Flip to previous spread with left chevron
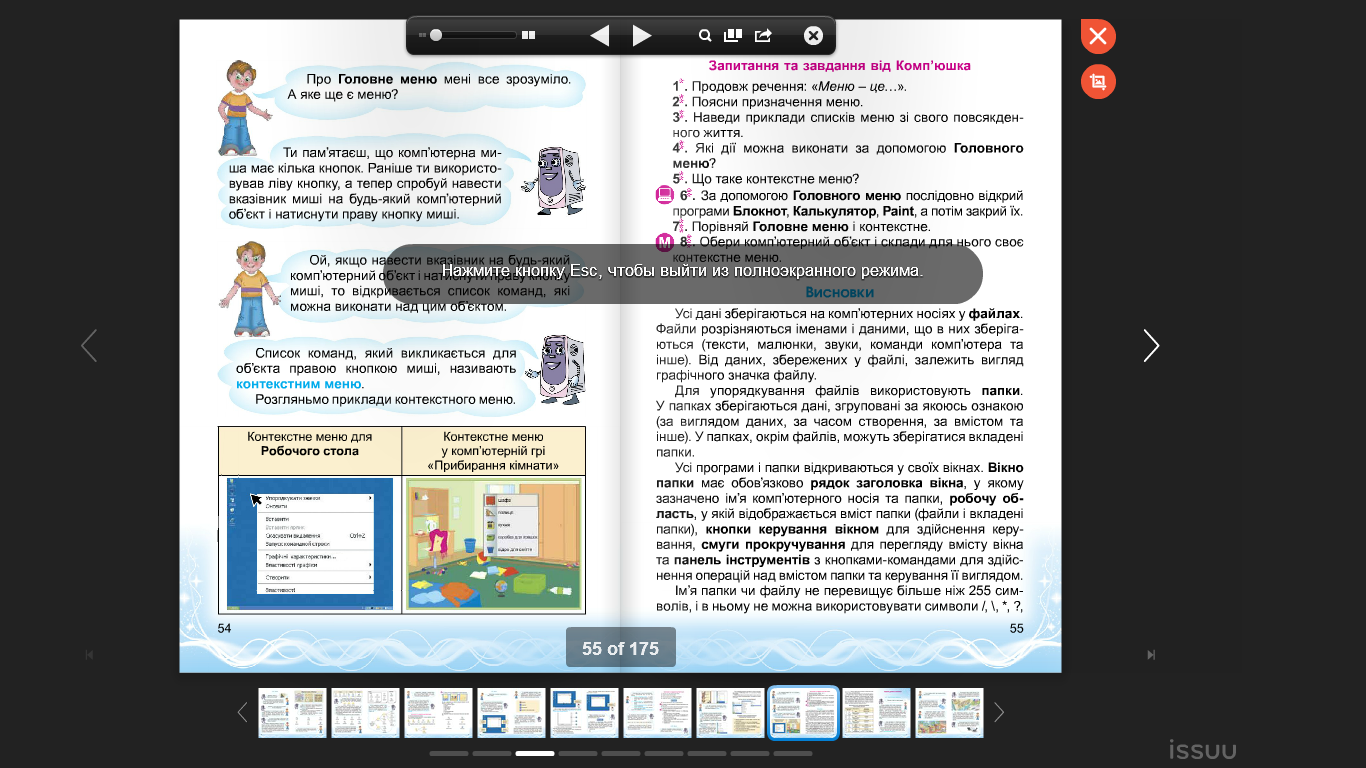Screen dimensions: 1366x768 89,346
